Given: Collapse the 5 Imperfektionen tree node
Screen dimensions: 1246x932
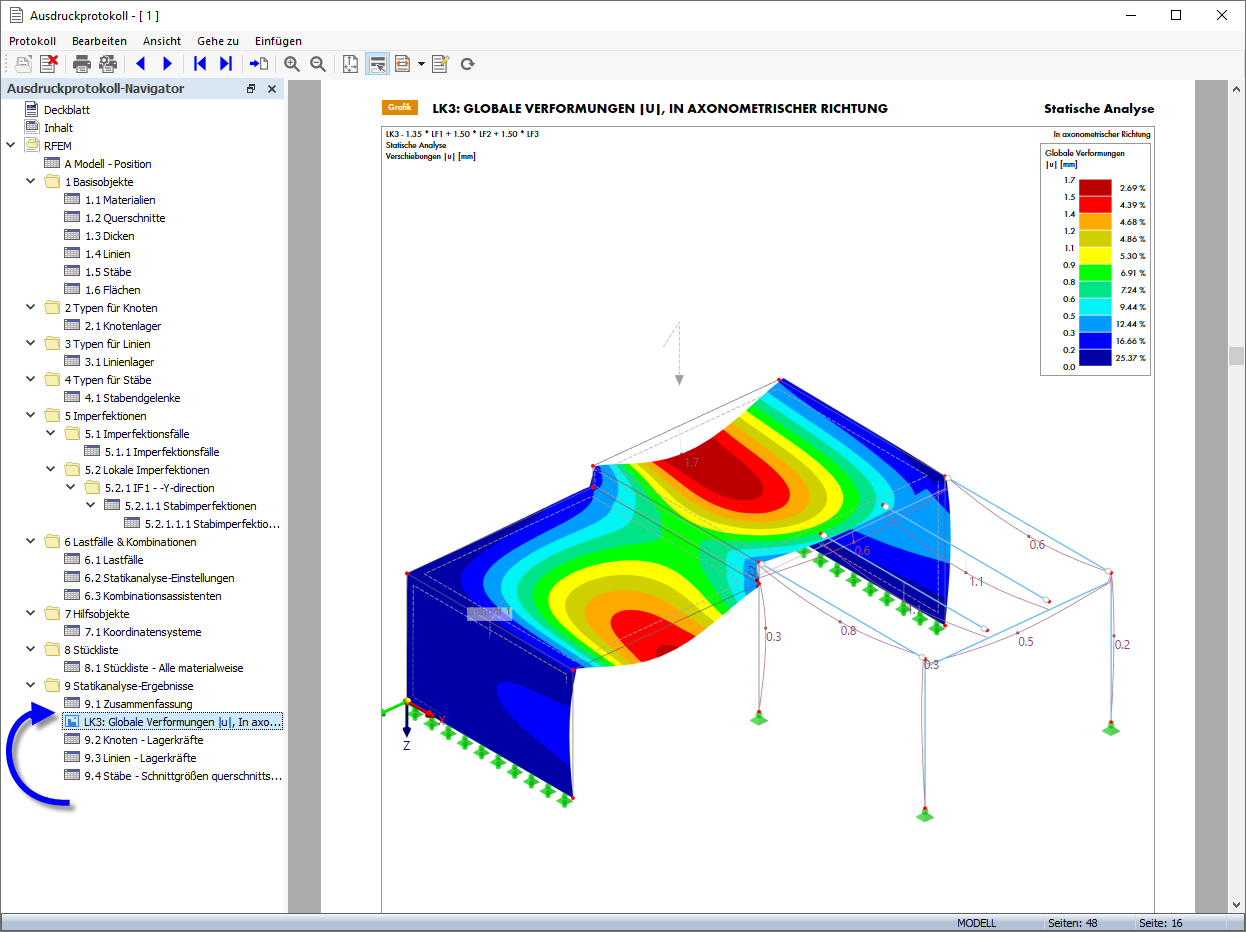Looking at the screenshot, I should [30, 416].
